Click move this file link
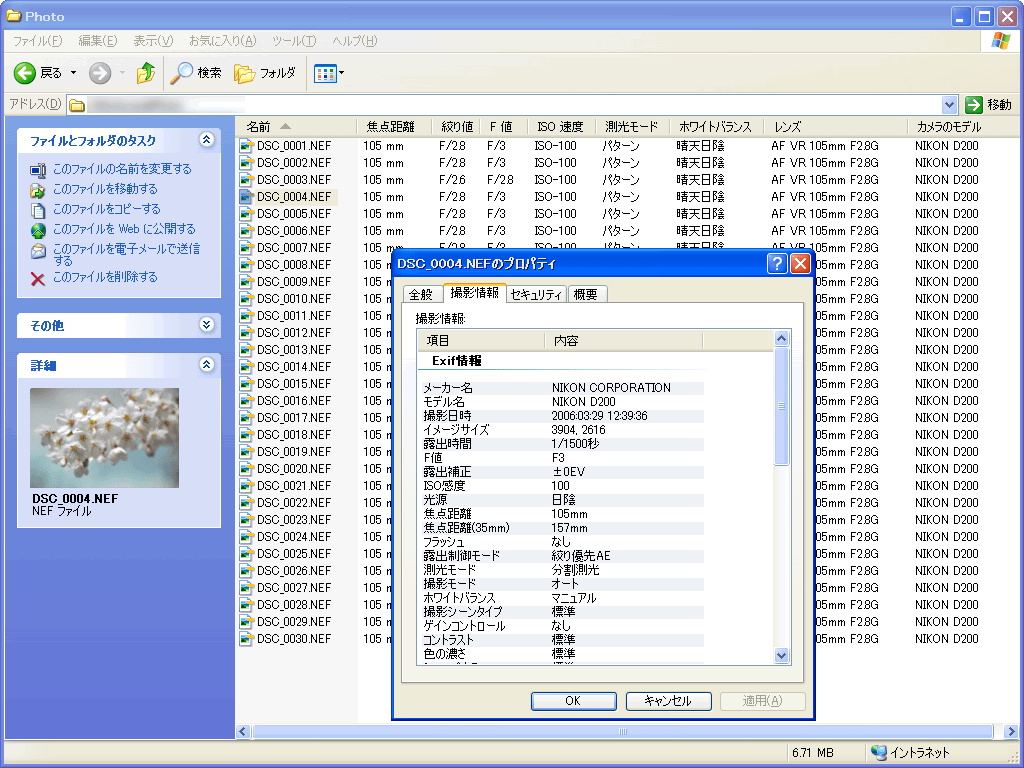The height and width of the screenshot is (768, 1024). click(x=105, y=189)
